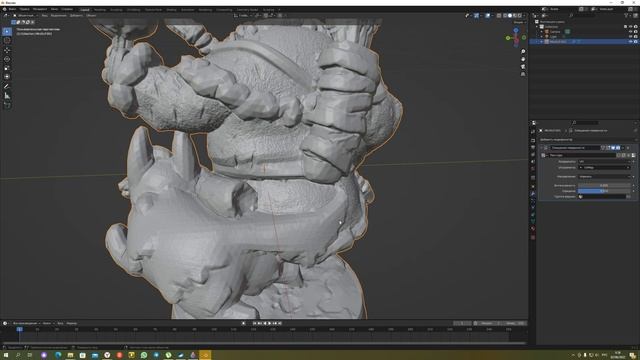
Task: Switch to material preview shading
Action: pos(515,16)
